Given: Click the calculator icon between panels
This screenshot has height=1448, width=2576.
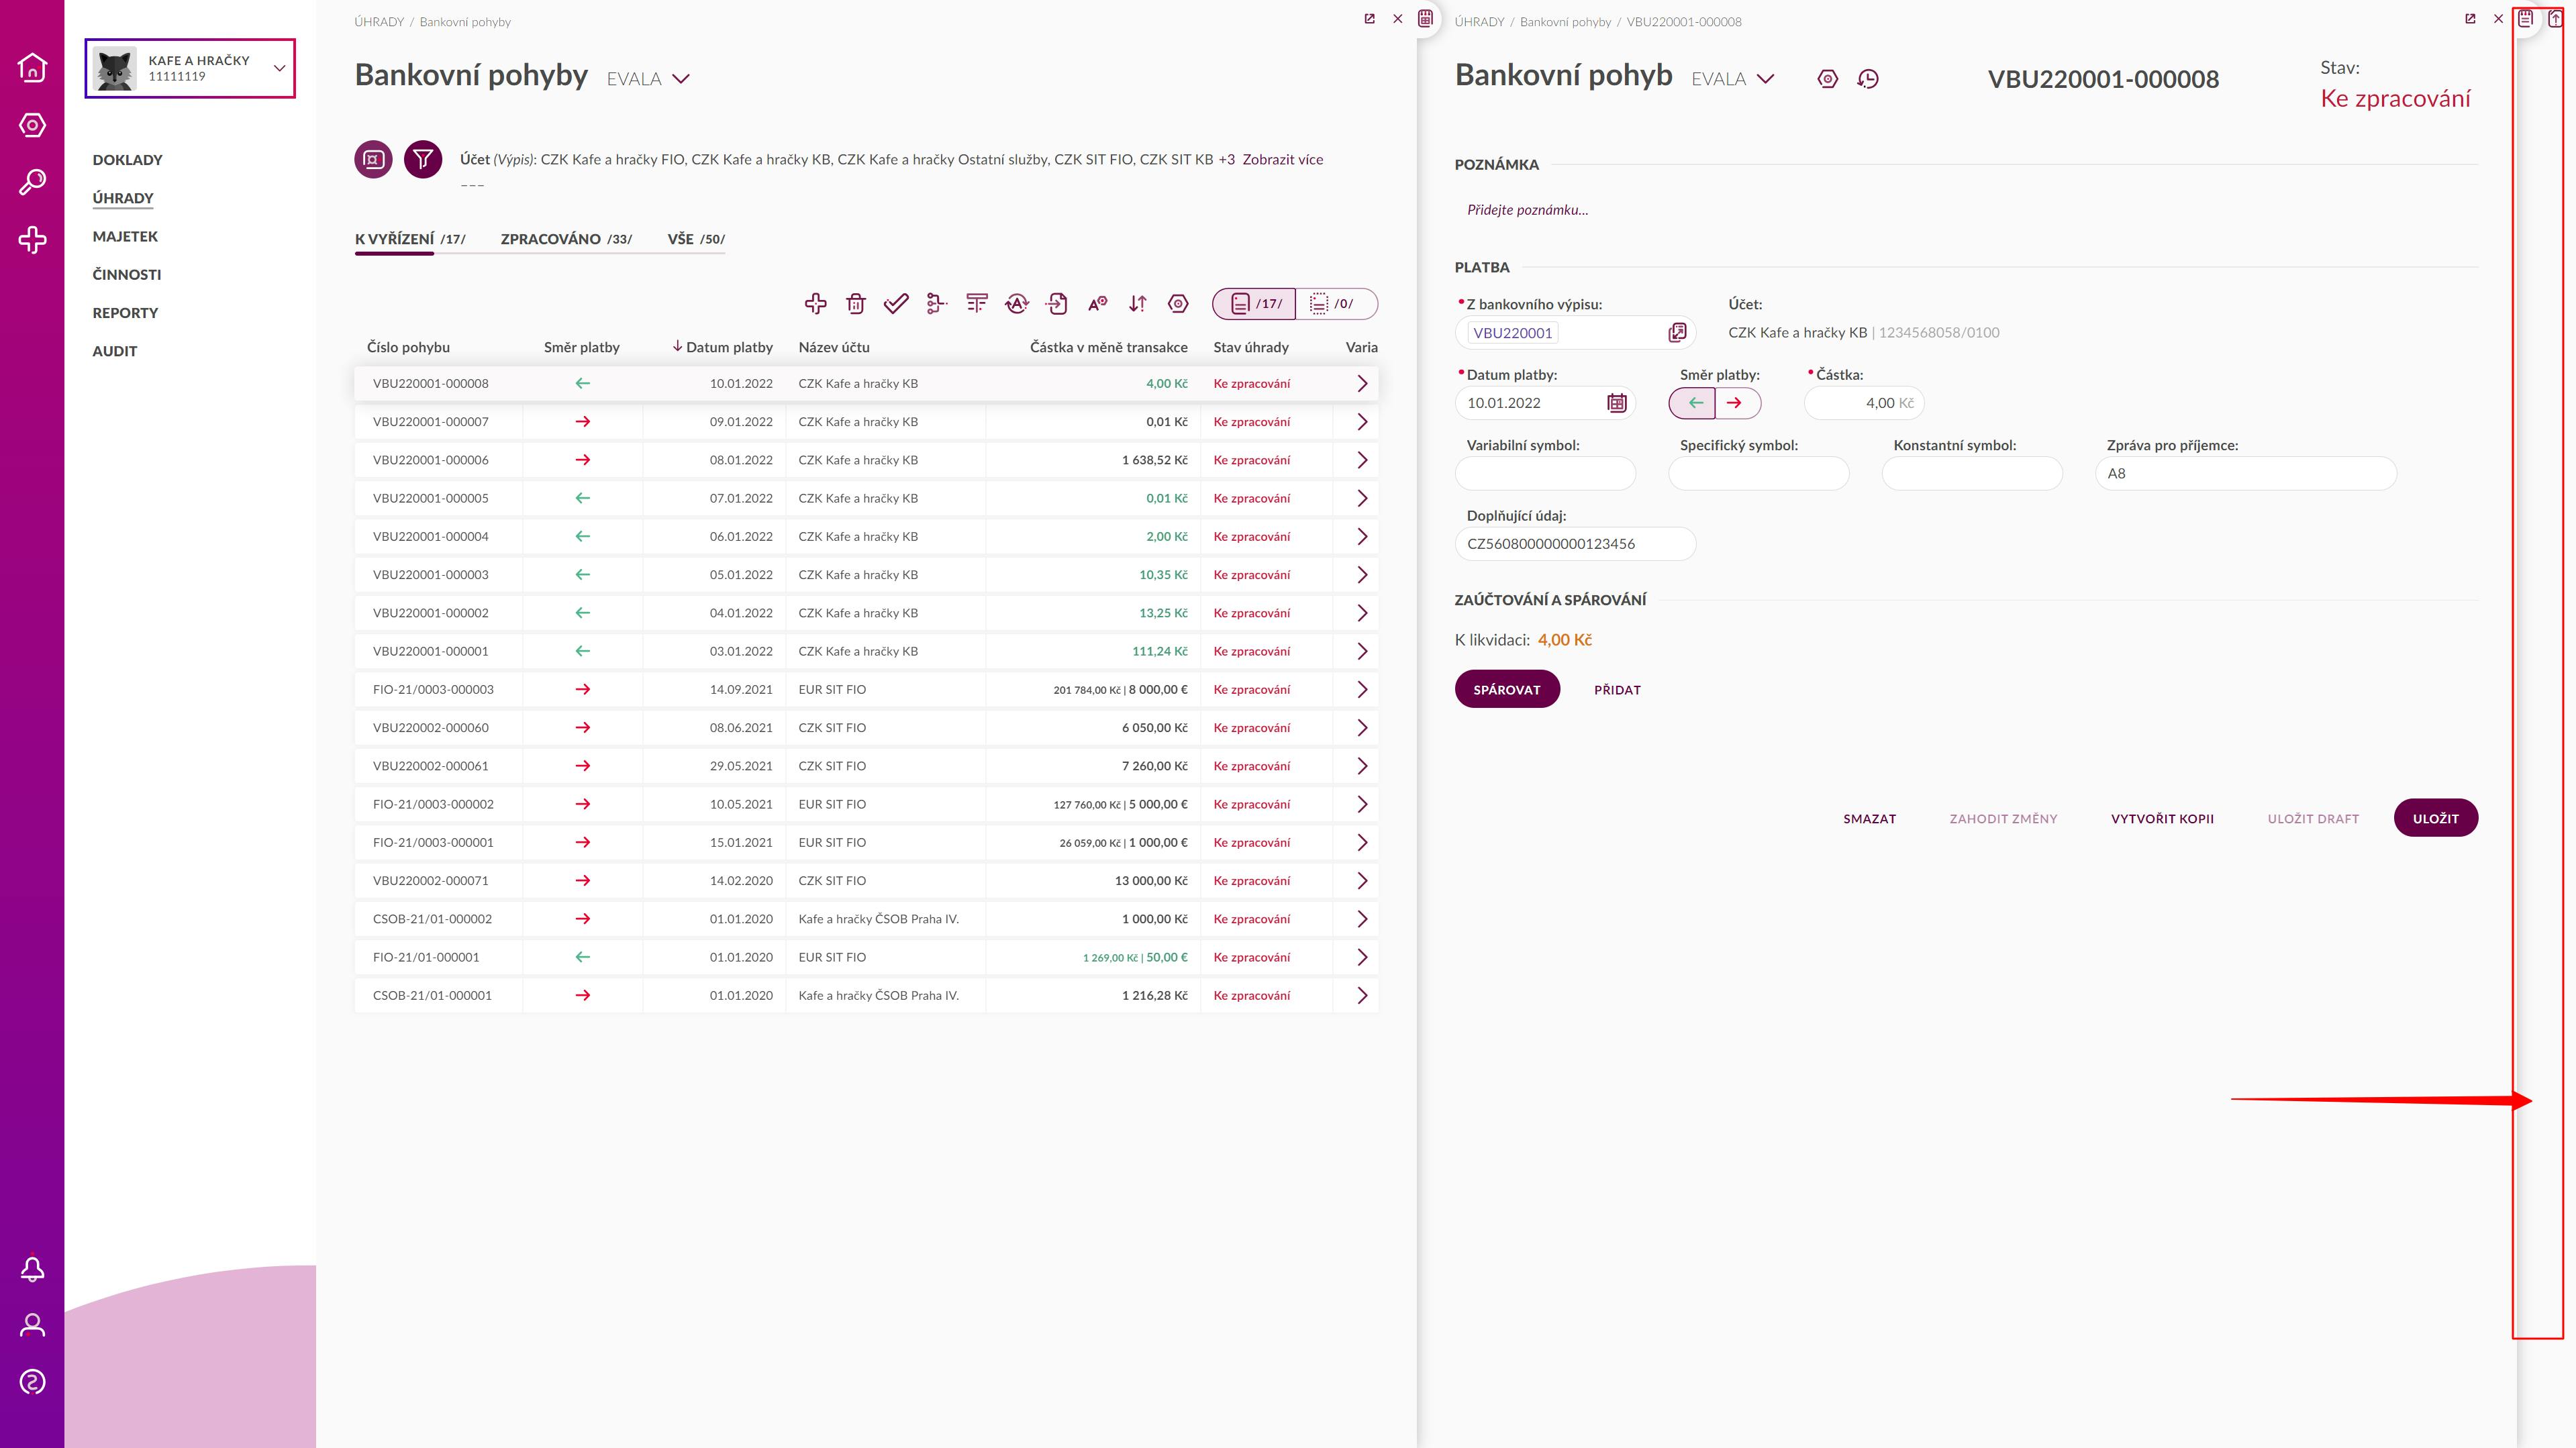Looking at the screenshot, I should (x=1426, y=18).
